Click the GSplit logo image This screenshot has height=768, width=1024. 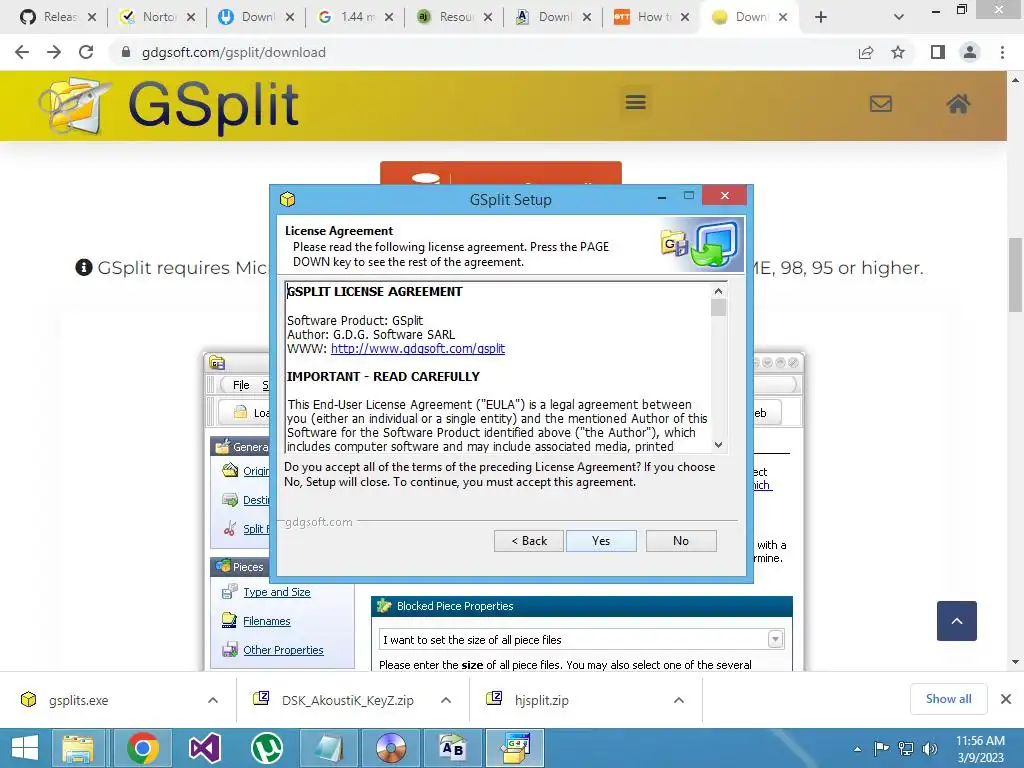tap(170, 106)
